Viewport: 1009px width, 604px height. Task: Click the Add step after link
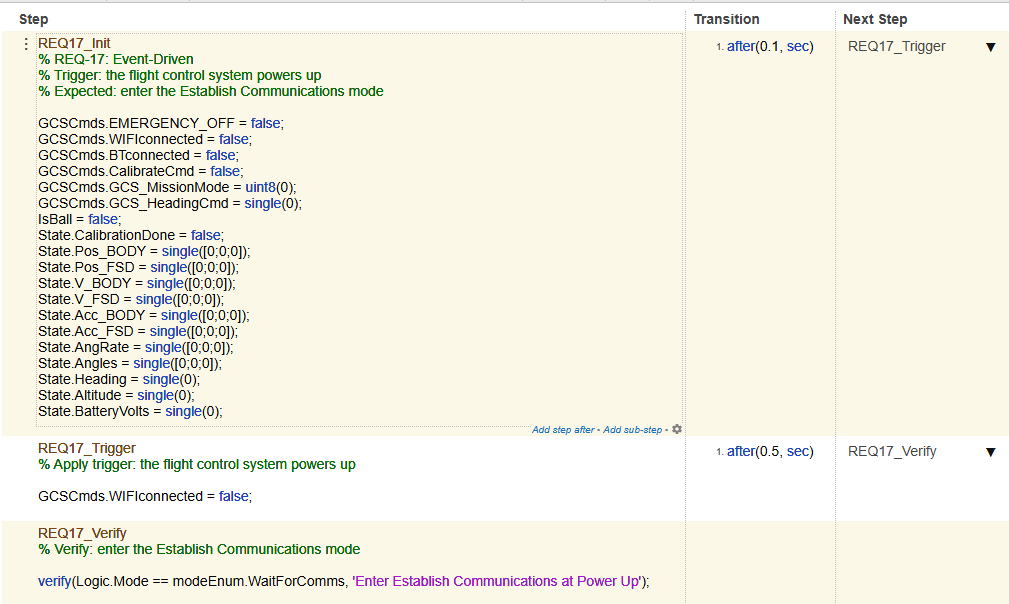point(563,430)
